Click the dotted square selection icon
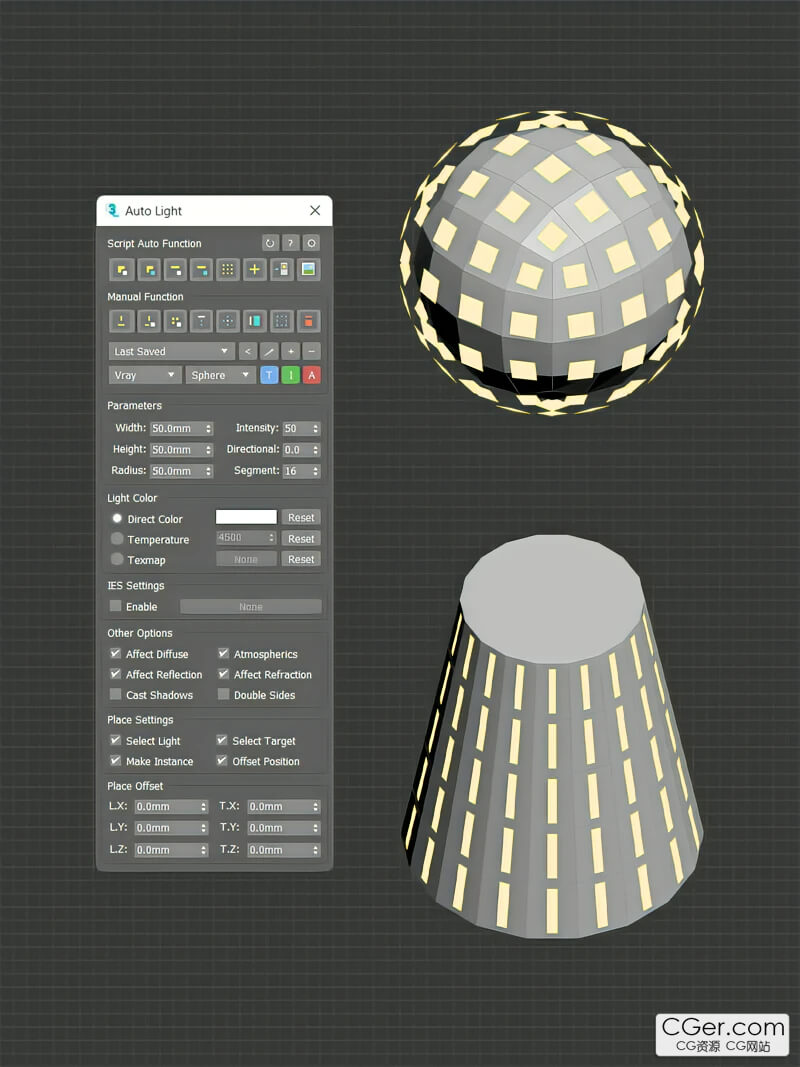 tap(281, 321)
